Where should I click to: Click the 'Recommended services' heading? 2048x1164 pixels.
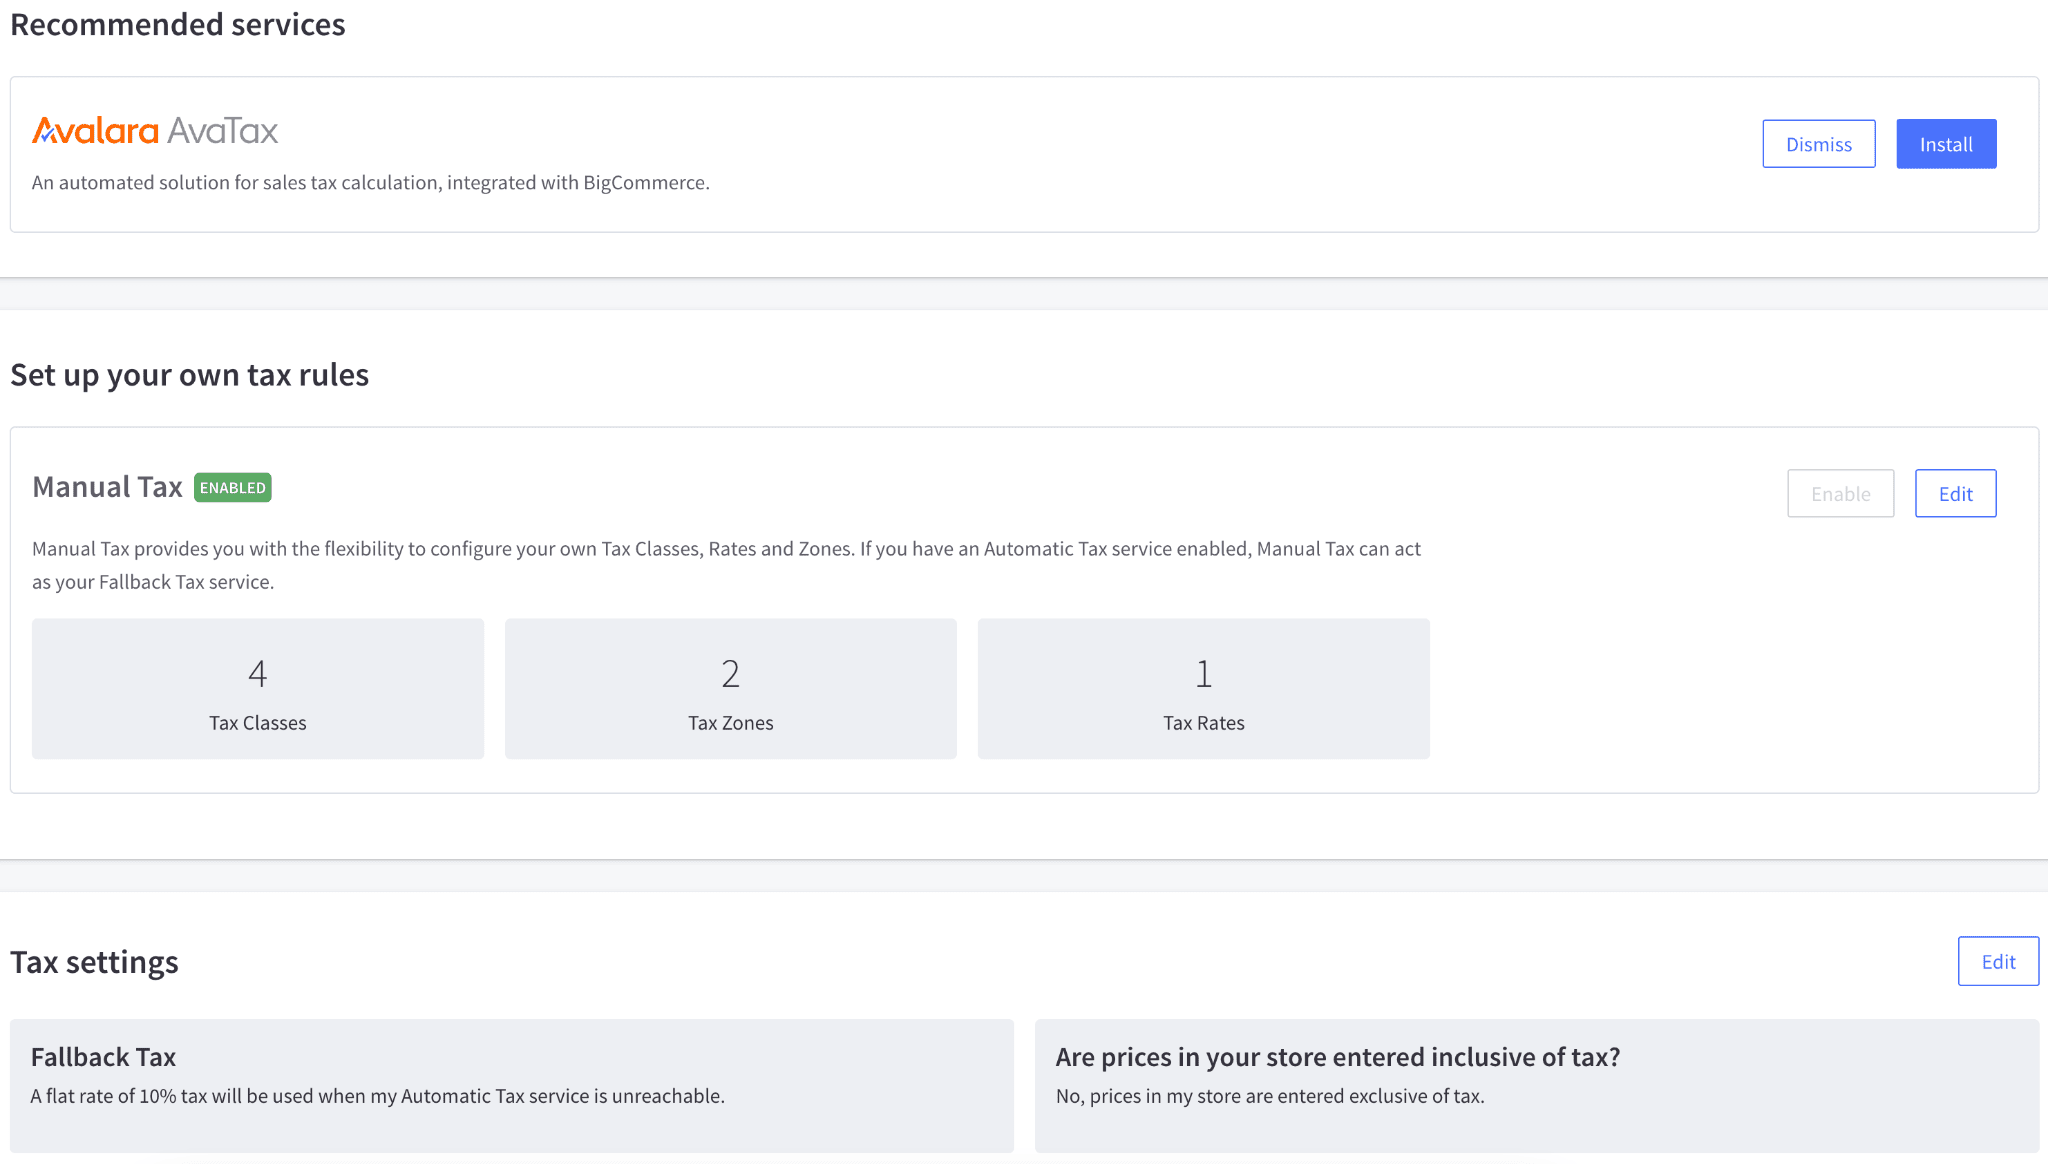click(178, 24)
